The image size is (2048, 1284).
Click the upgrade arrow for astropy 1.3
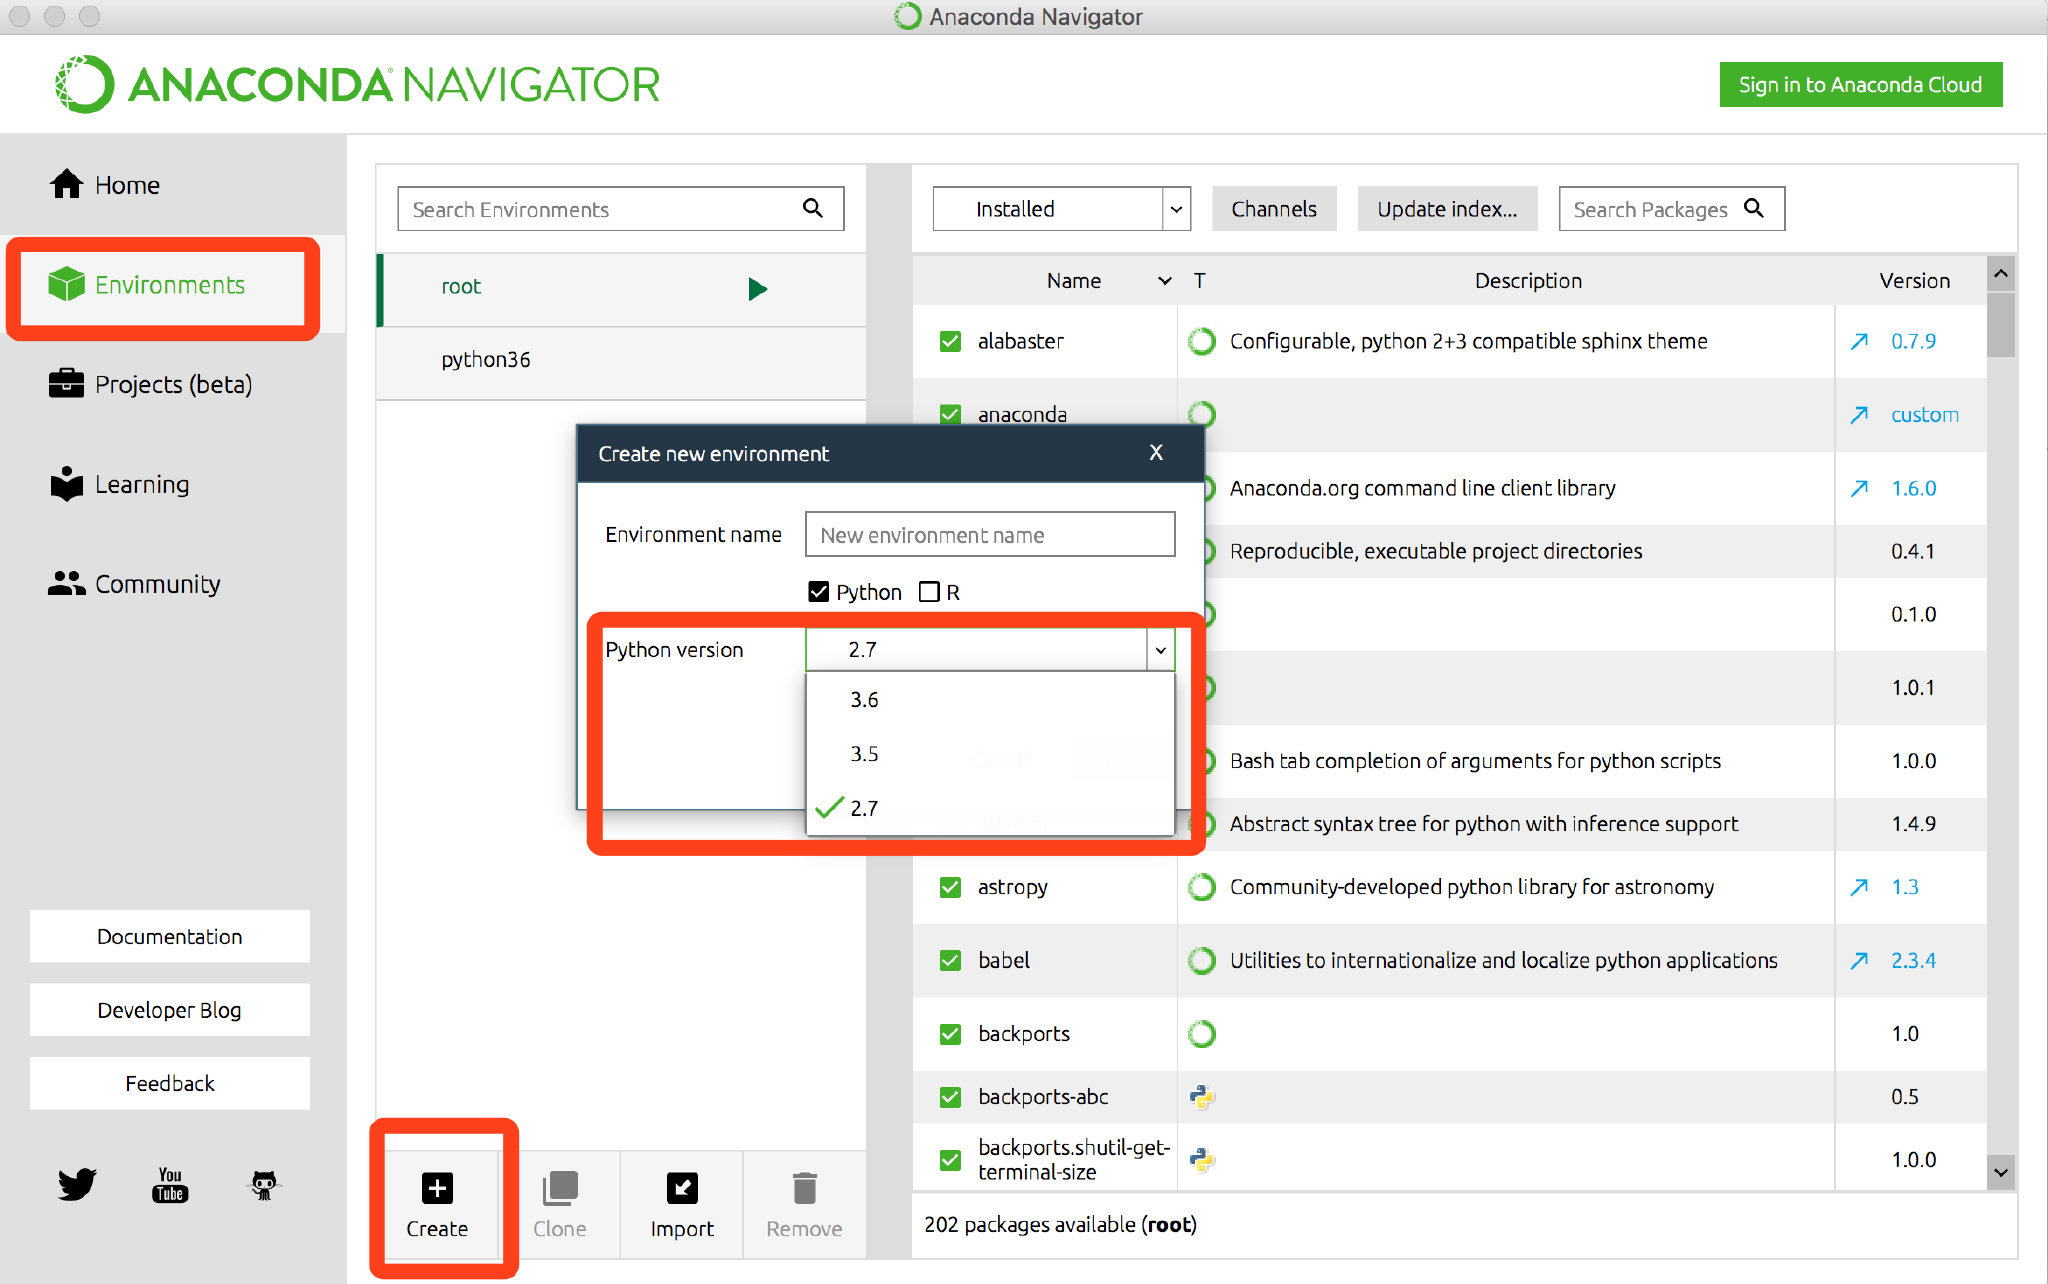[1859, 887]
